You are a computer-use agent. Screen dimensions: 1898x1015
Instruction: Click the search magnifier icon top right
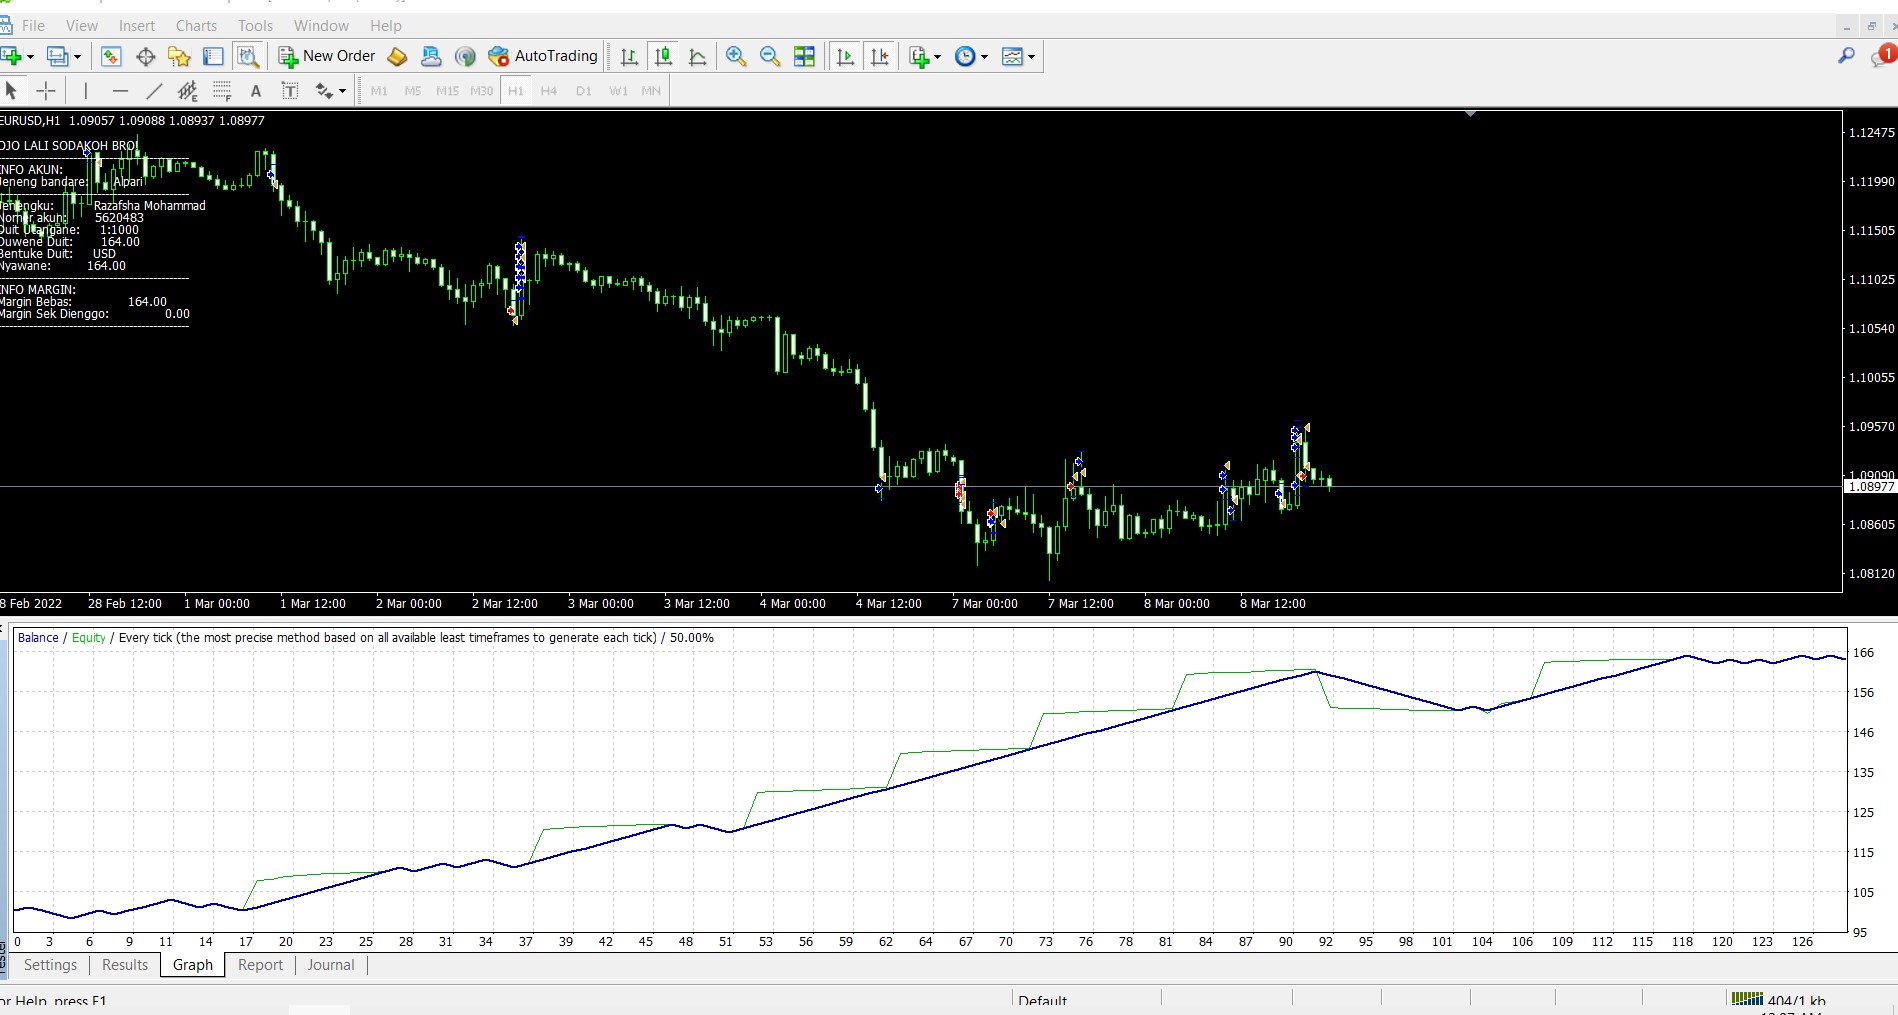coord(1846,56)
